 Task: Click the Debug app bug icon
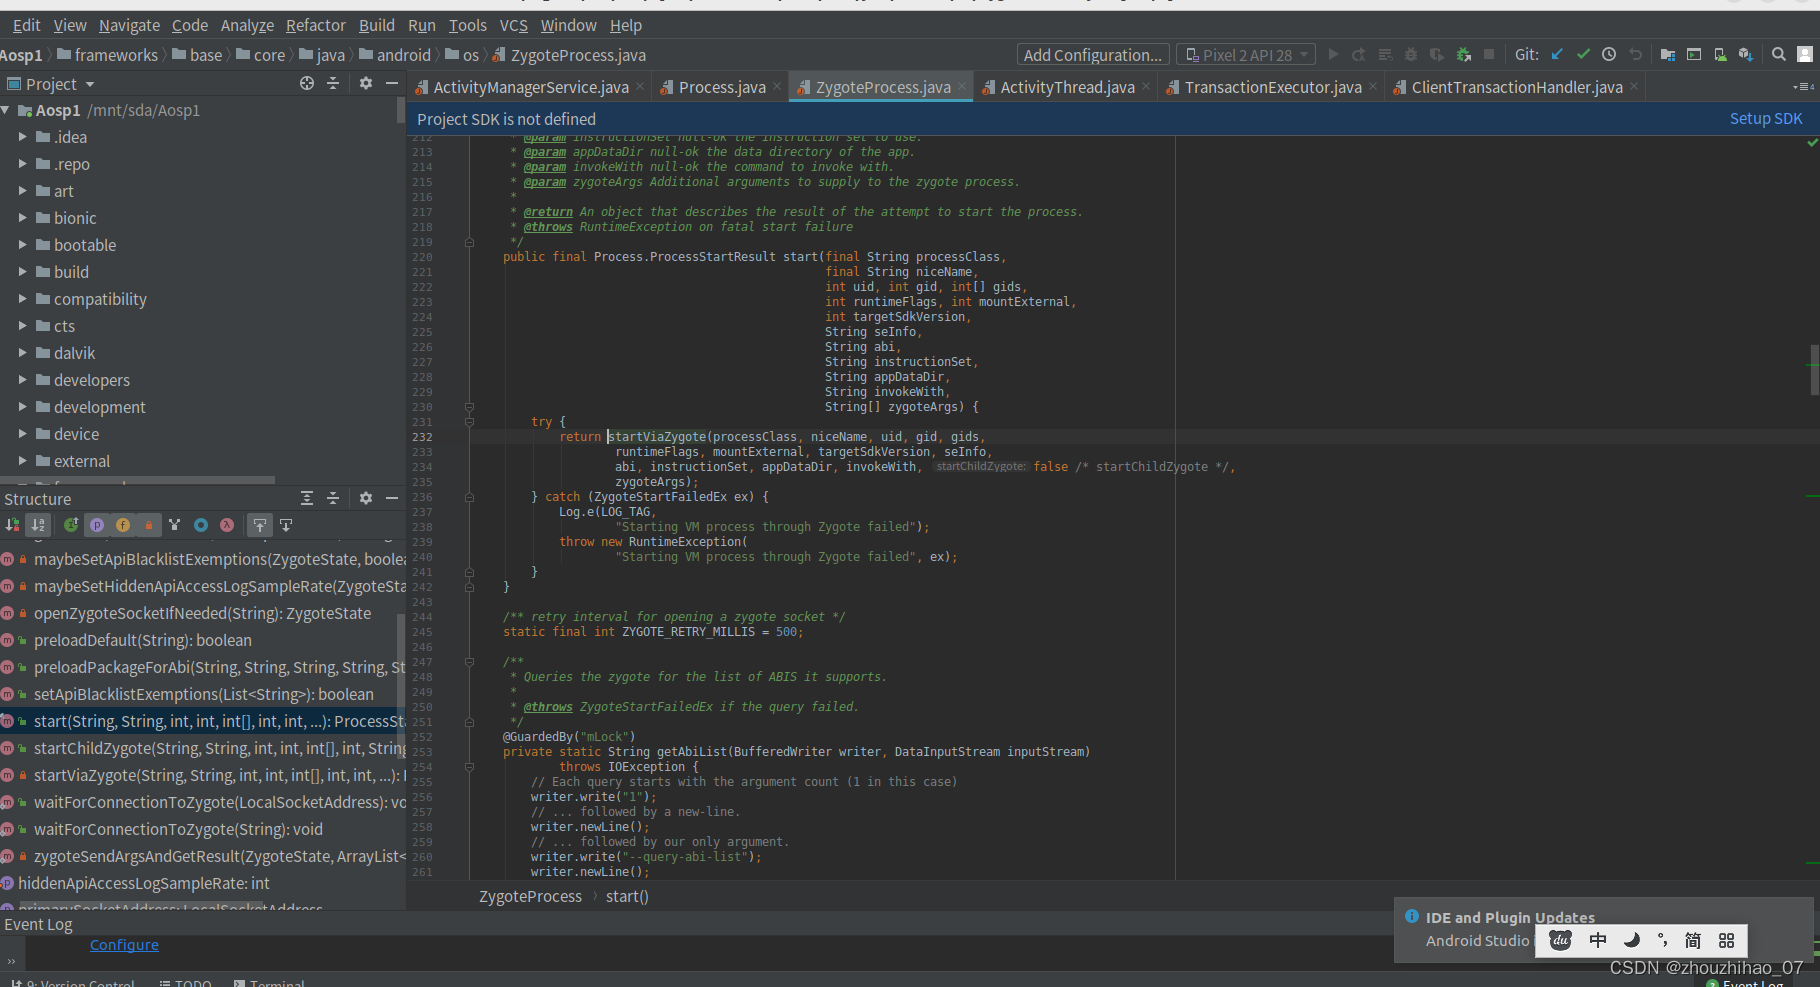(1411, 55)
